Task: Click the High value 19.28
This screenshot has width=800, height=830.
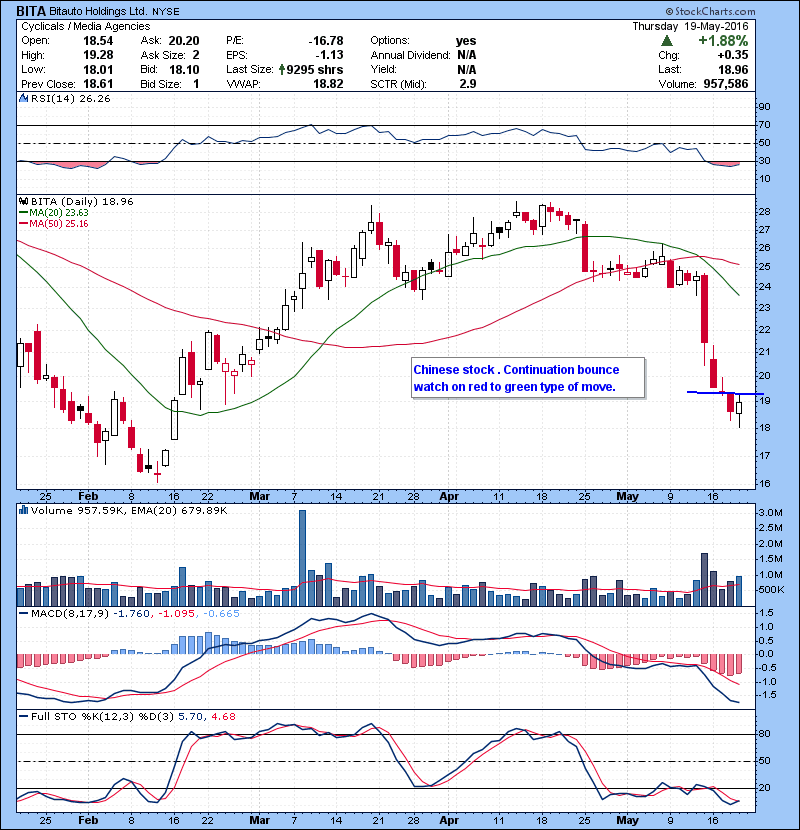Action: coord(98,55)
